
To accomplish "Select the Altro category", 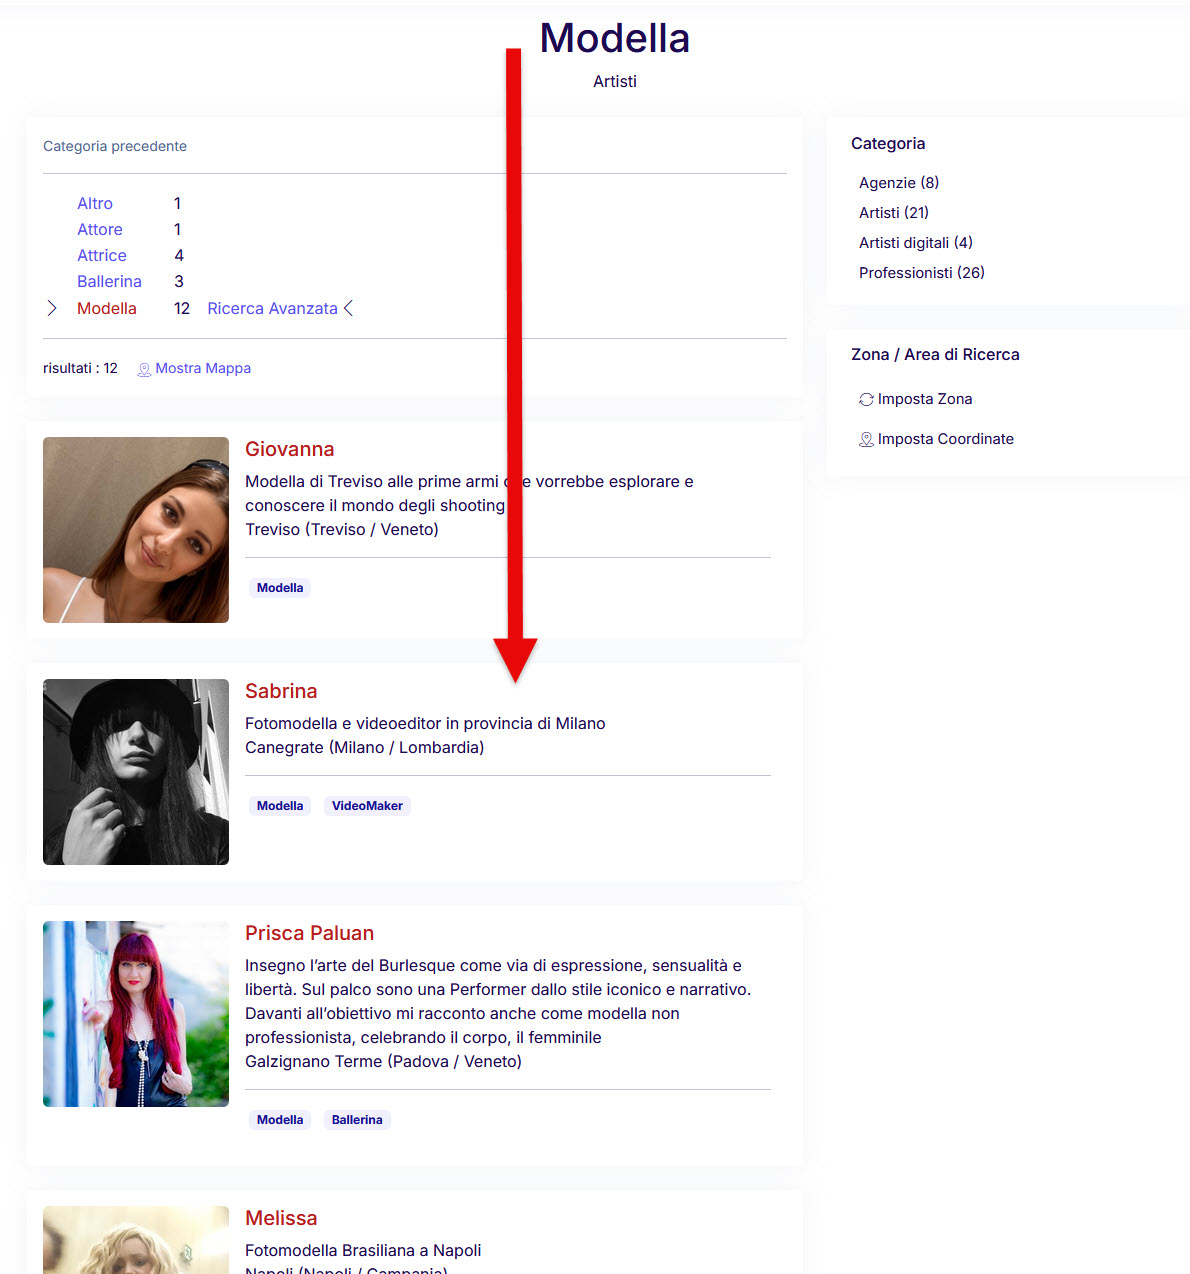I will point(95,204).
